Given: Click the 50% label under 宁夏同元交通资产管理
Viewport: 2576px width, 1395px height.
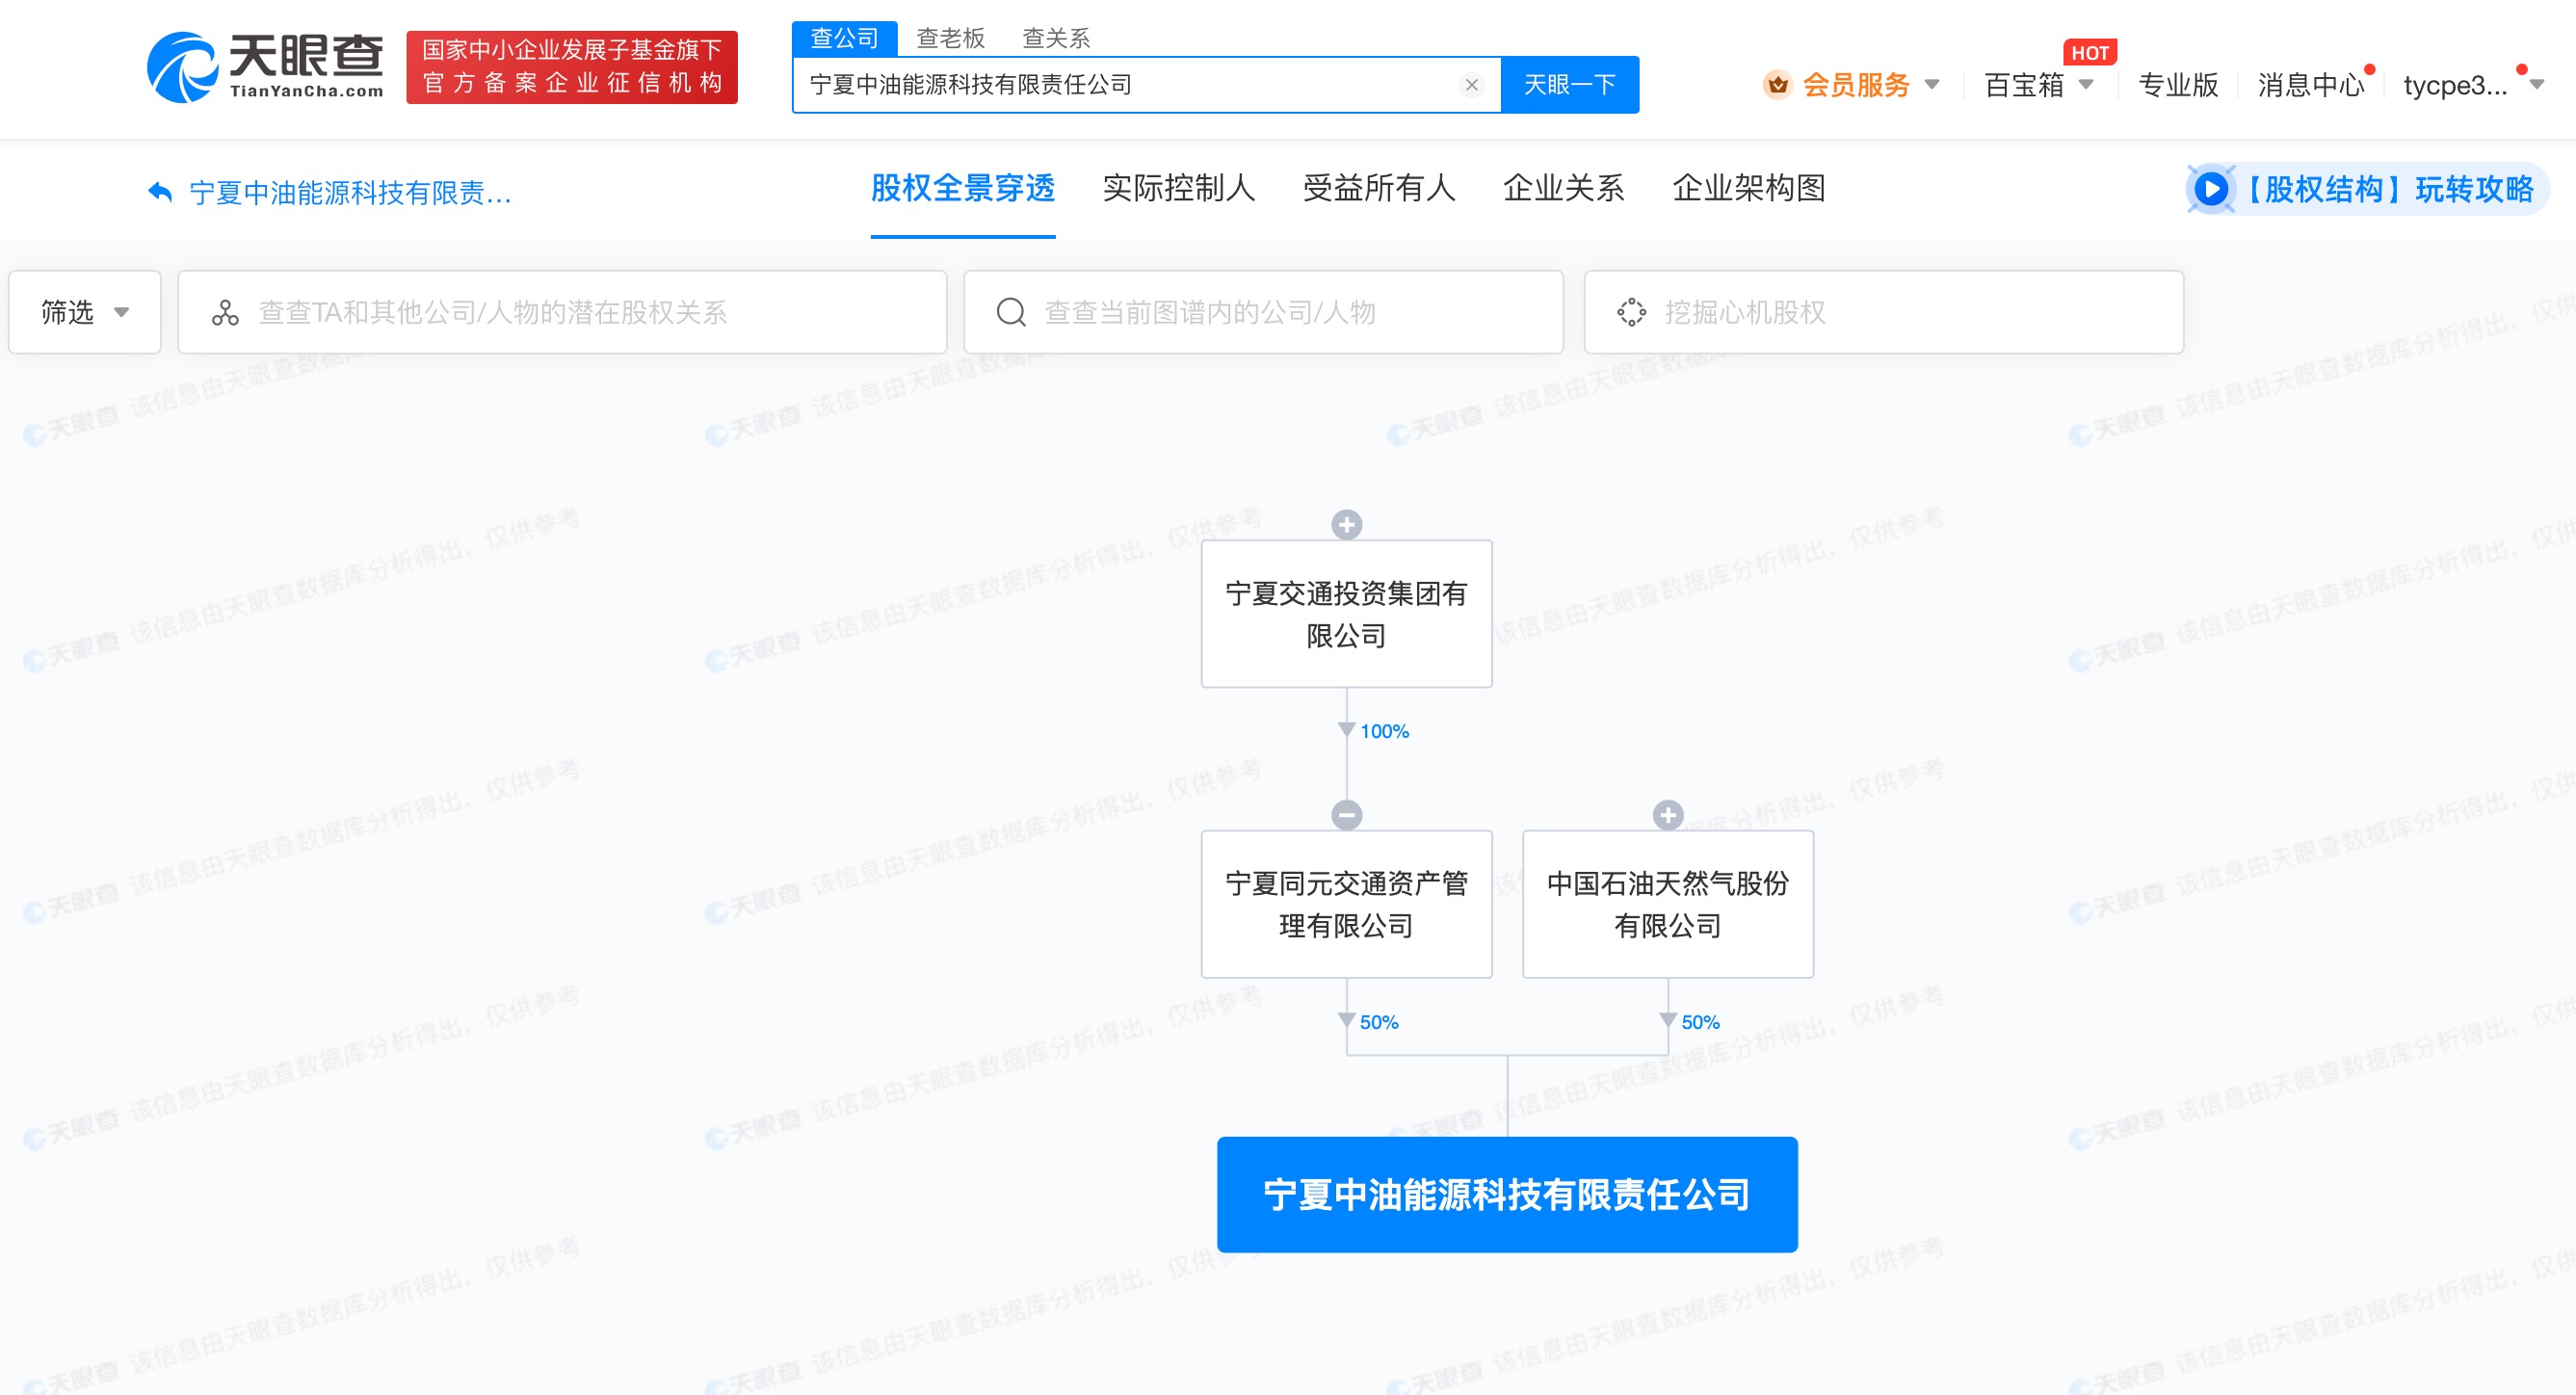Looking at the screenshot, I should point(1378,1022).
